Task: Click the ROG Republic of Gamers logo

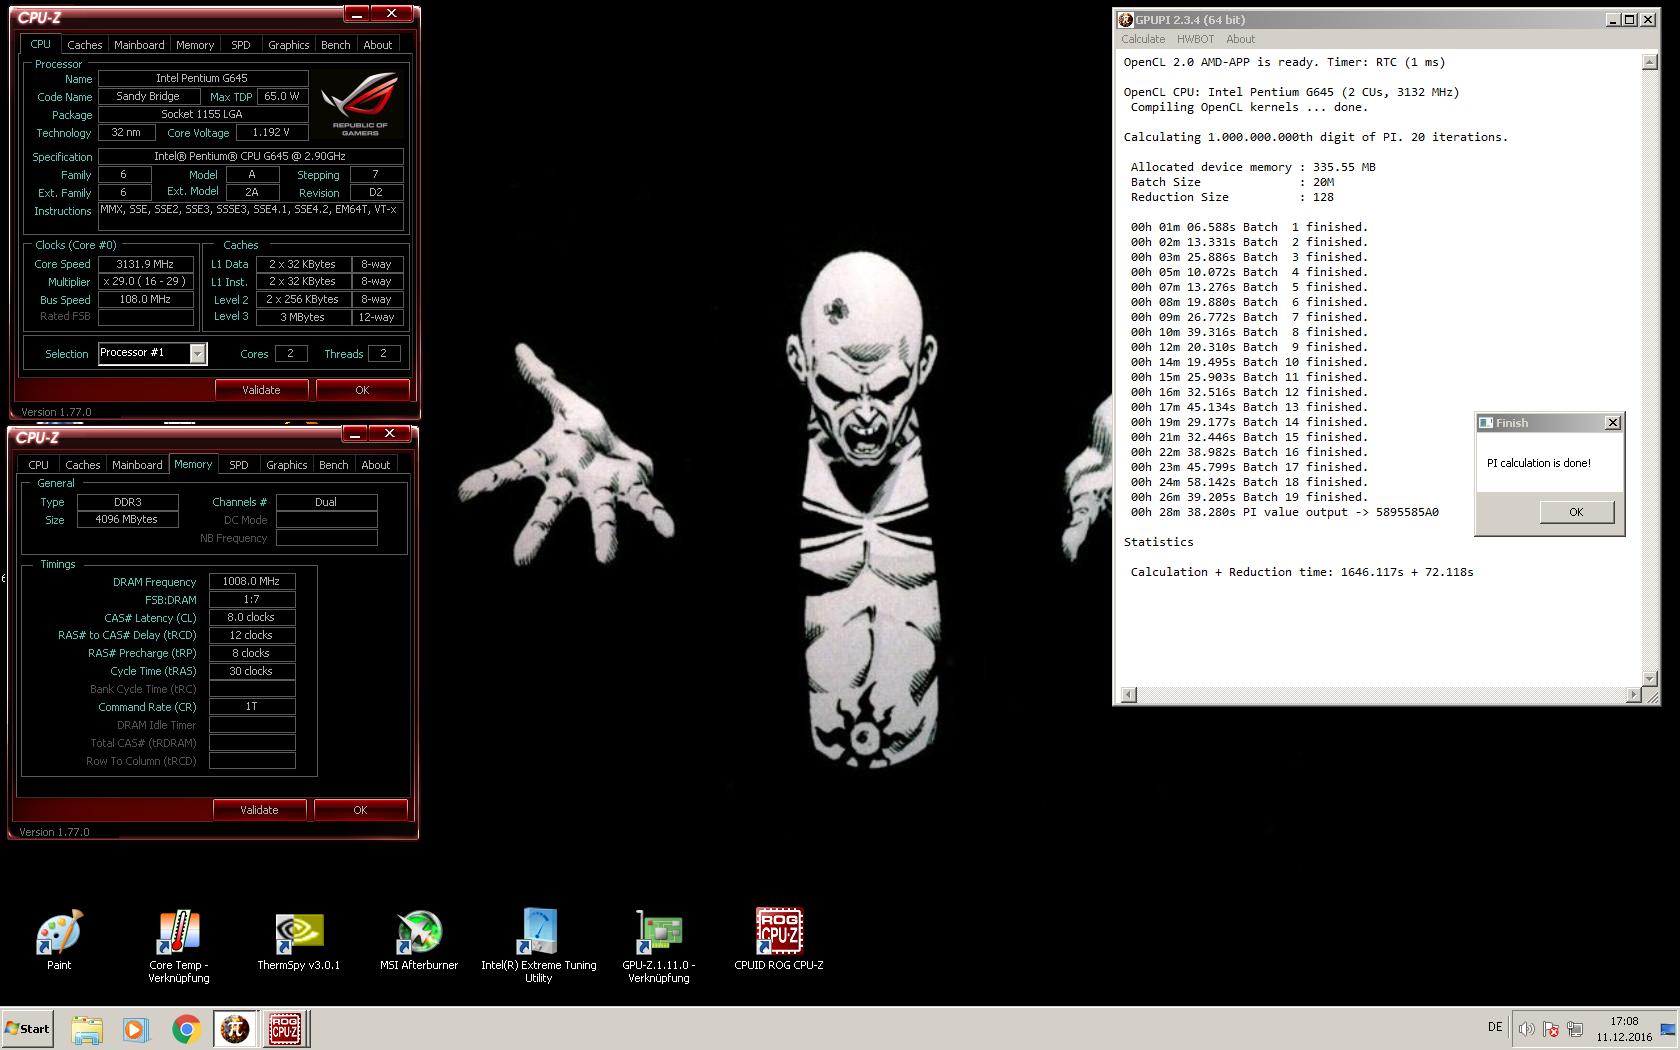Action: pos(360,104)
